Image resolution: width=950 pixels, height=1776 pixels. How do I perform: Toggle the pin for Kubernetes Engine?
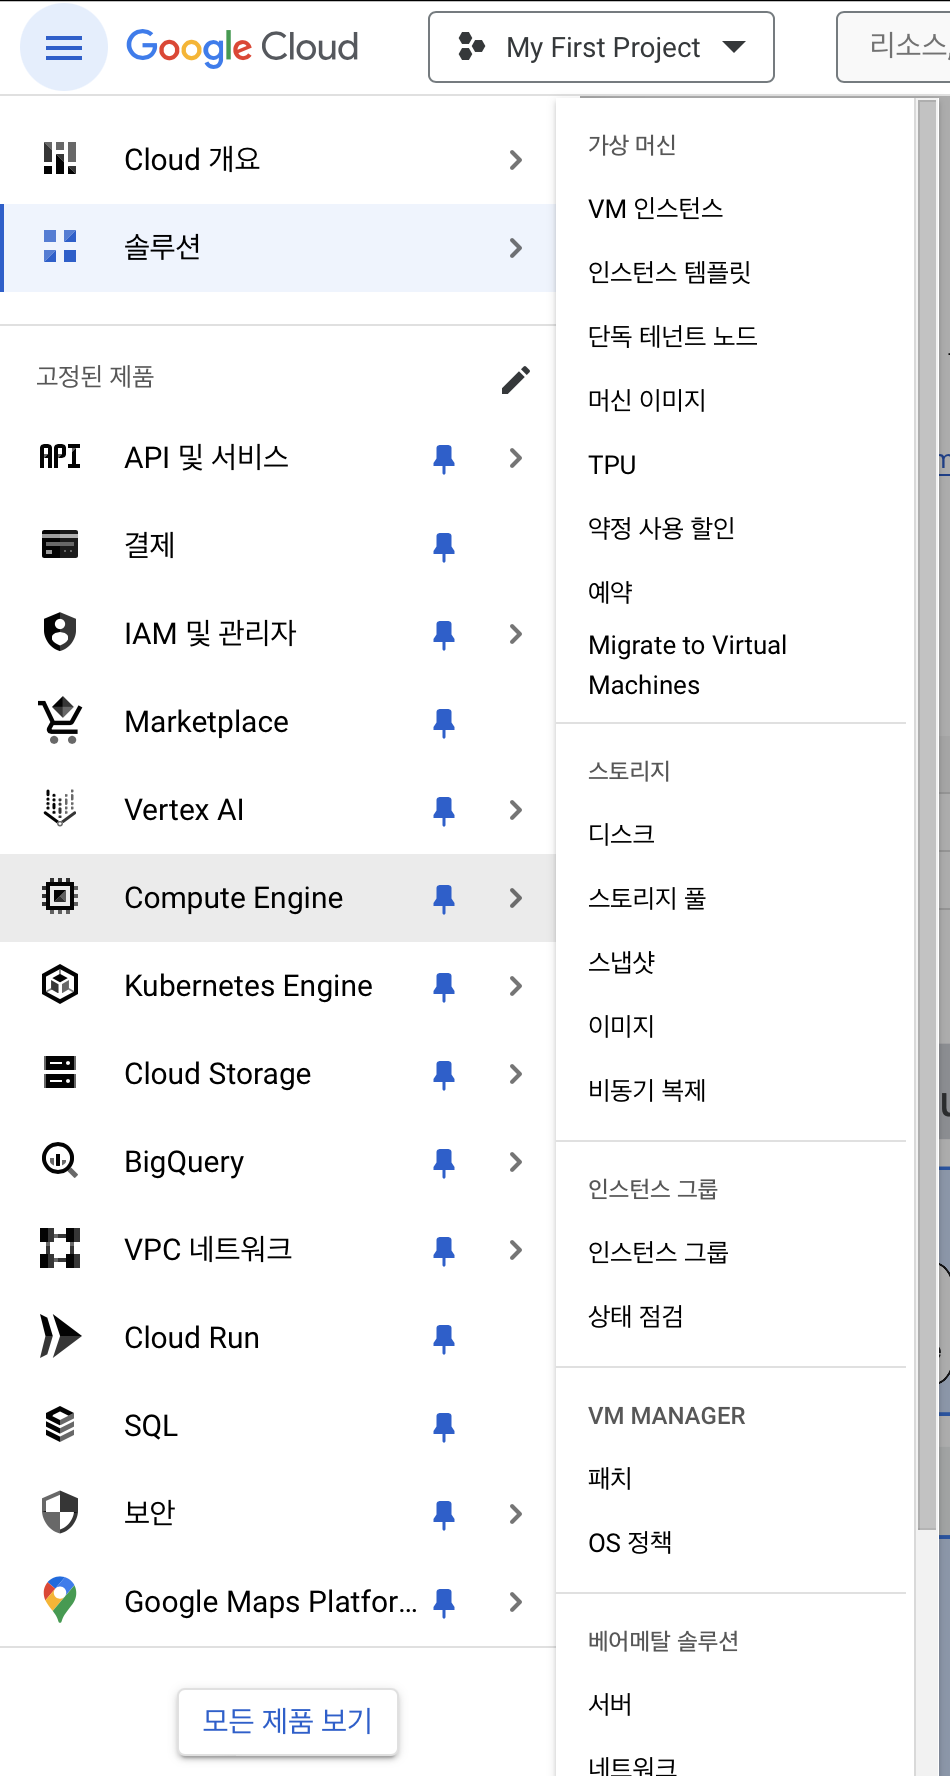click(x=444, y=987)
